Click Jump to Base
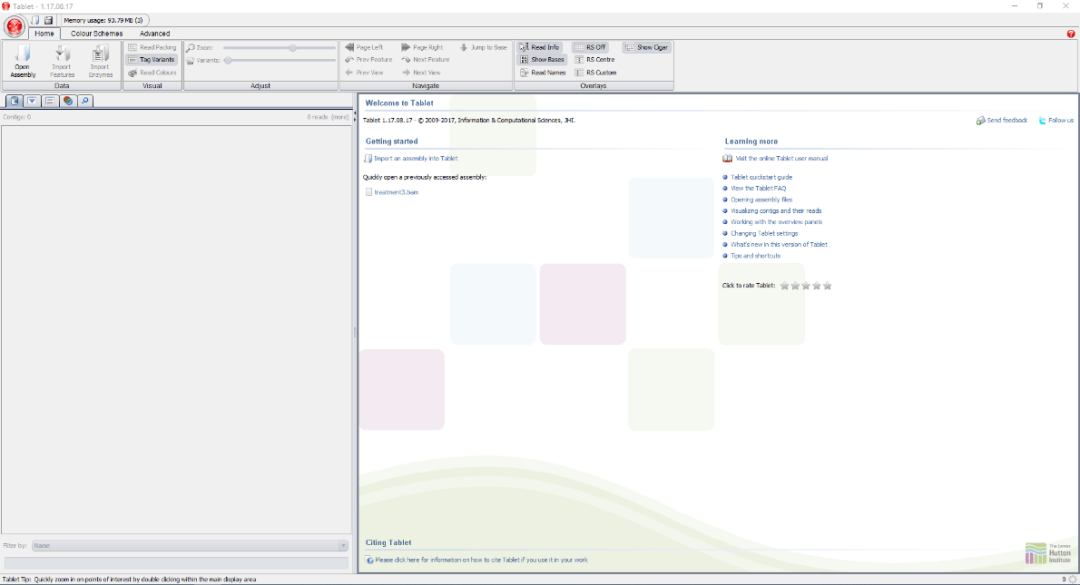1080x585 pixels. [484, 48]
